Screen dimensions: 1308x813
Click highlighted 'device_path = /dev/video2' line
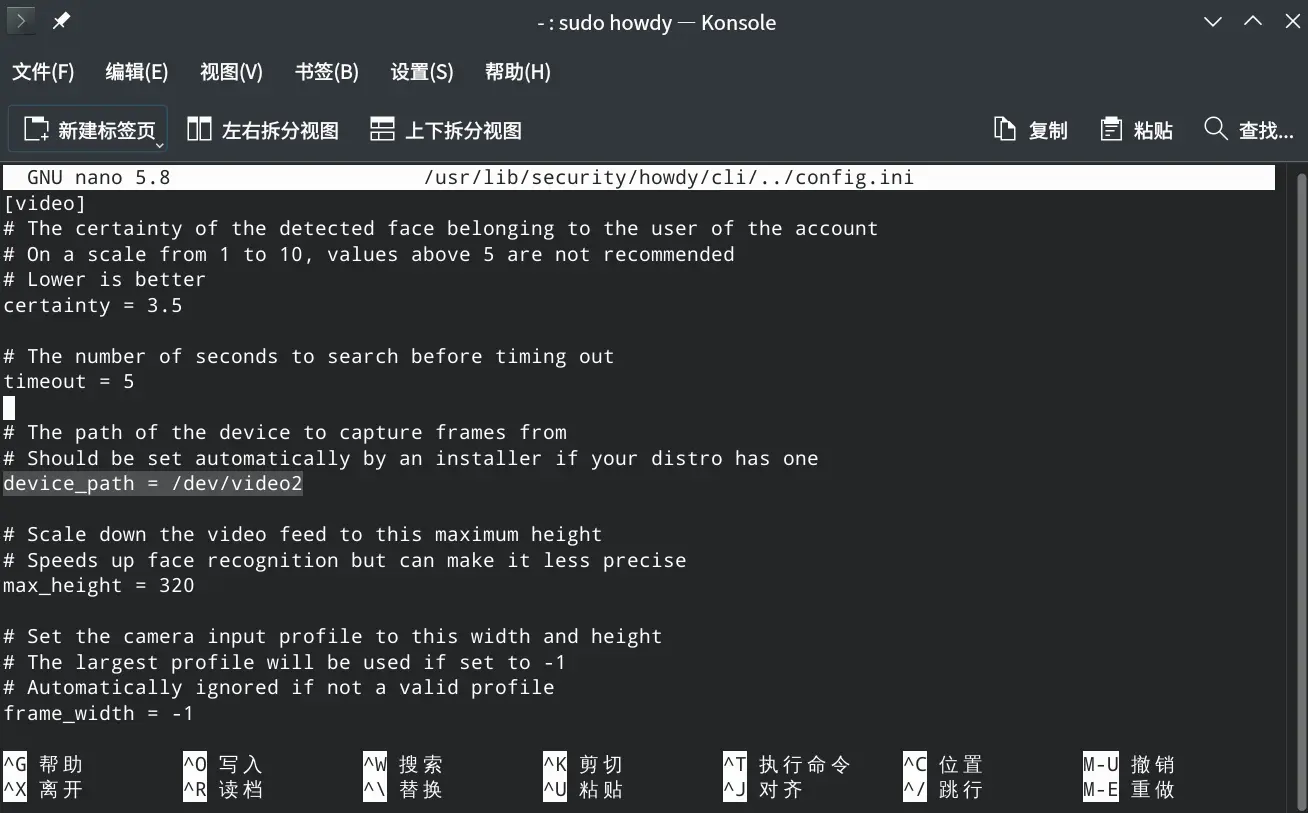click(x=153, y=484)
